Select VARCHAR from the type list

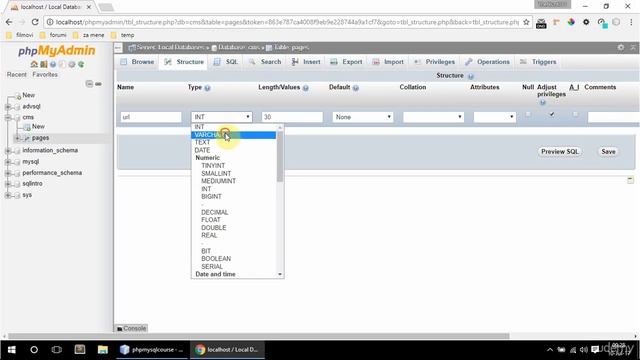[233, 135]
